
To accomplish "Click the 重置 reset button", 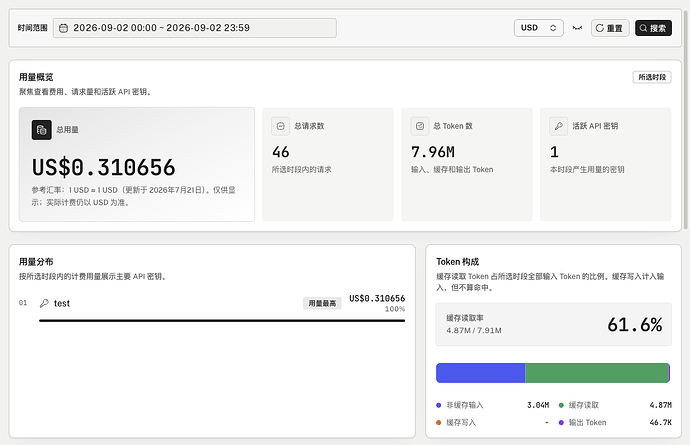I will click(609, 28).
